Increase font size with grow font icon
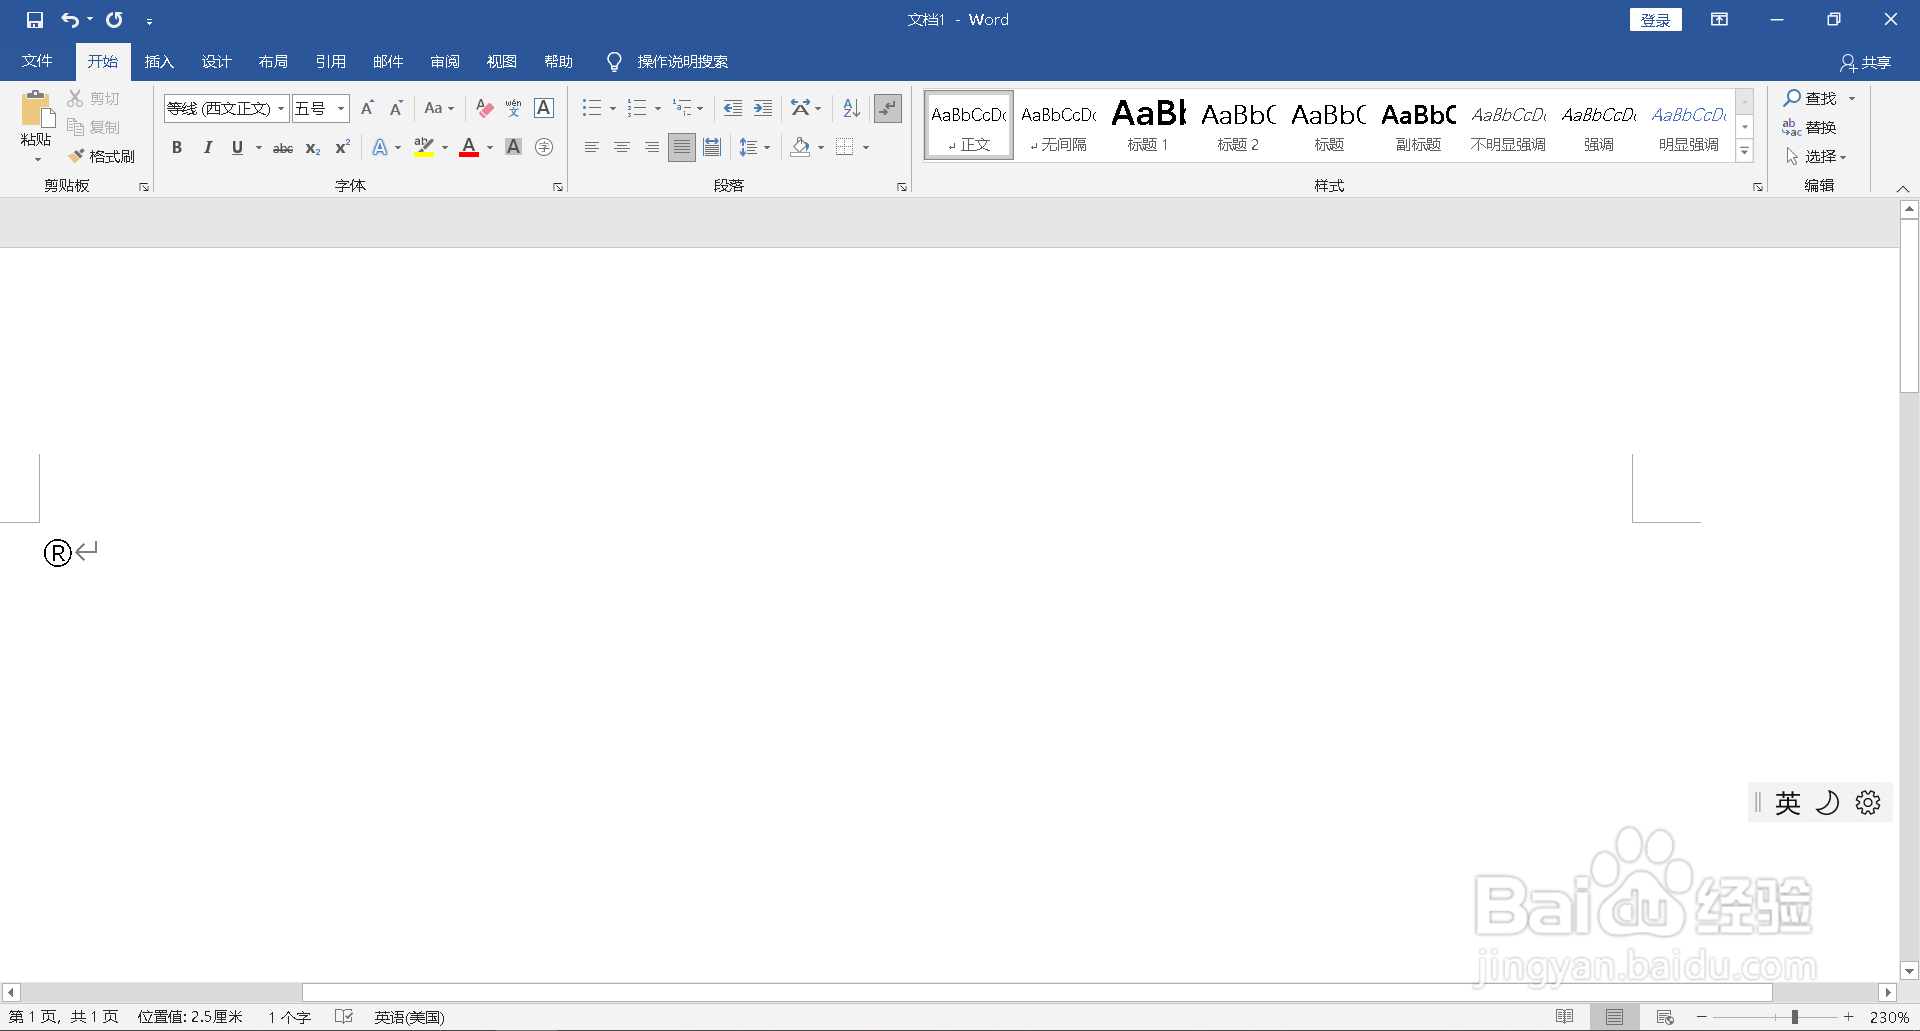 pos(367,108)
